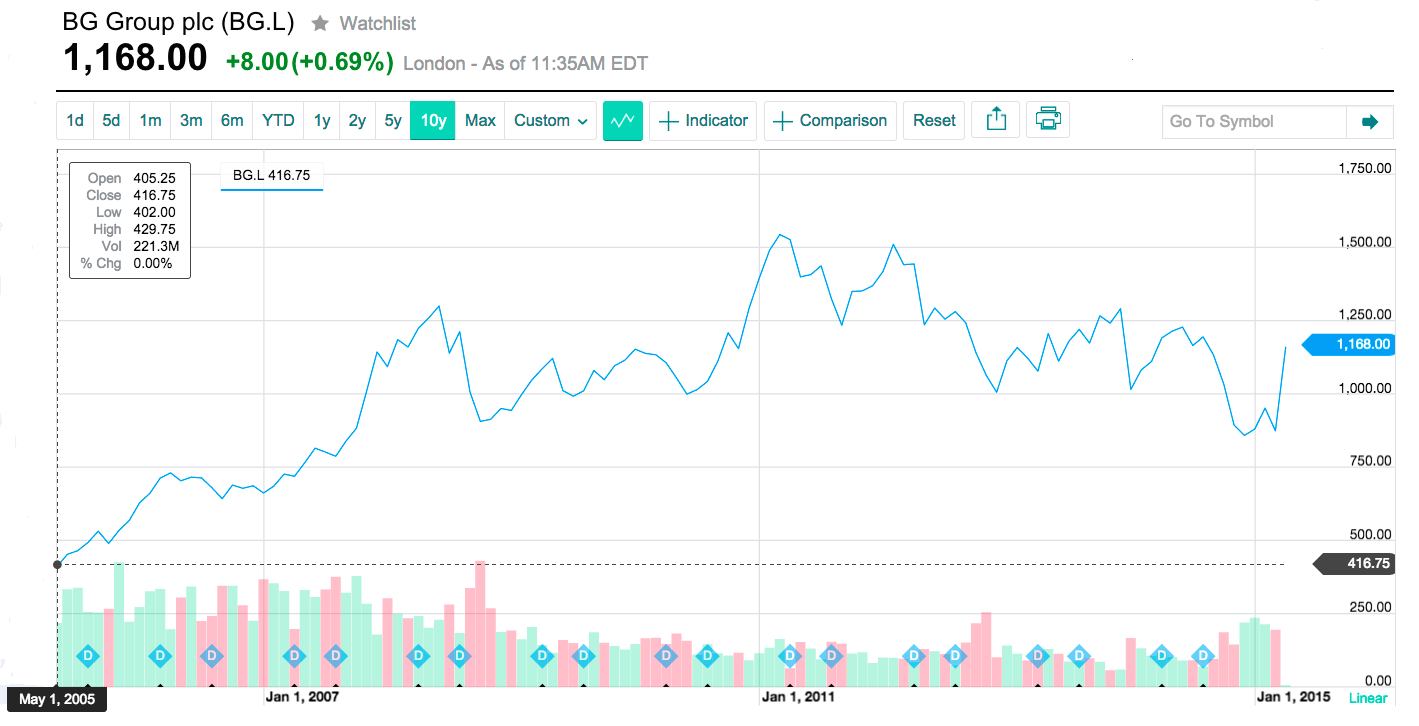Add BG Group to Watchlist via star

click(320, 23)
